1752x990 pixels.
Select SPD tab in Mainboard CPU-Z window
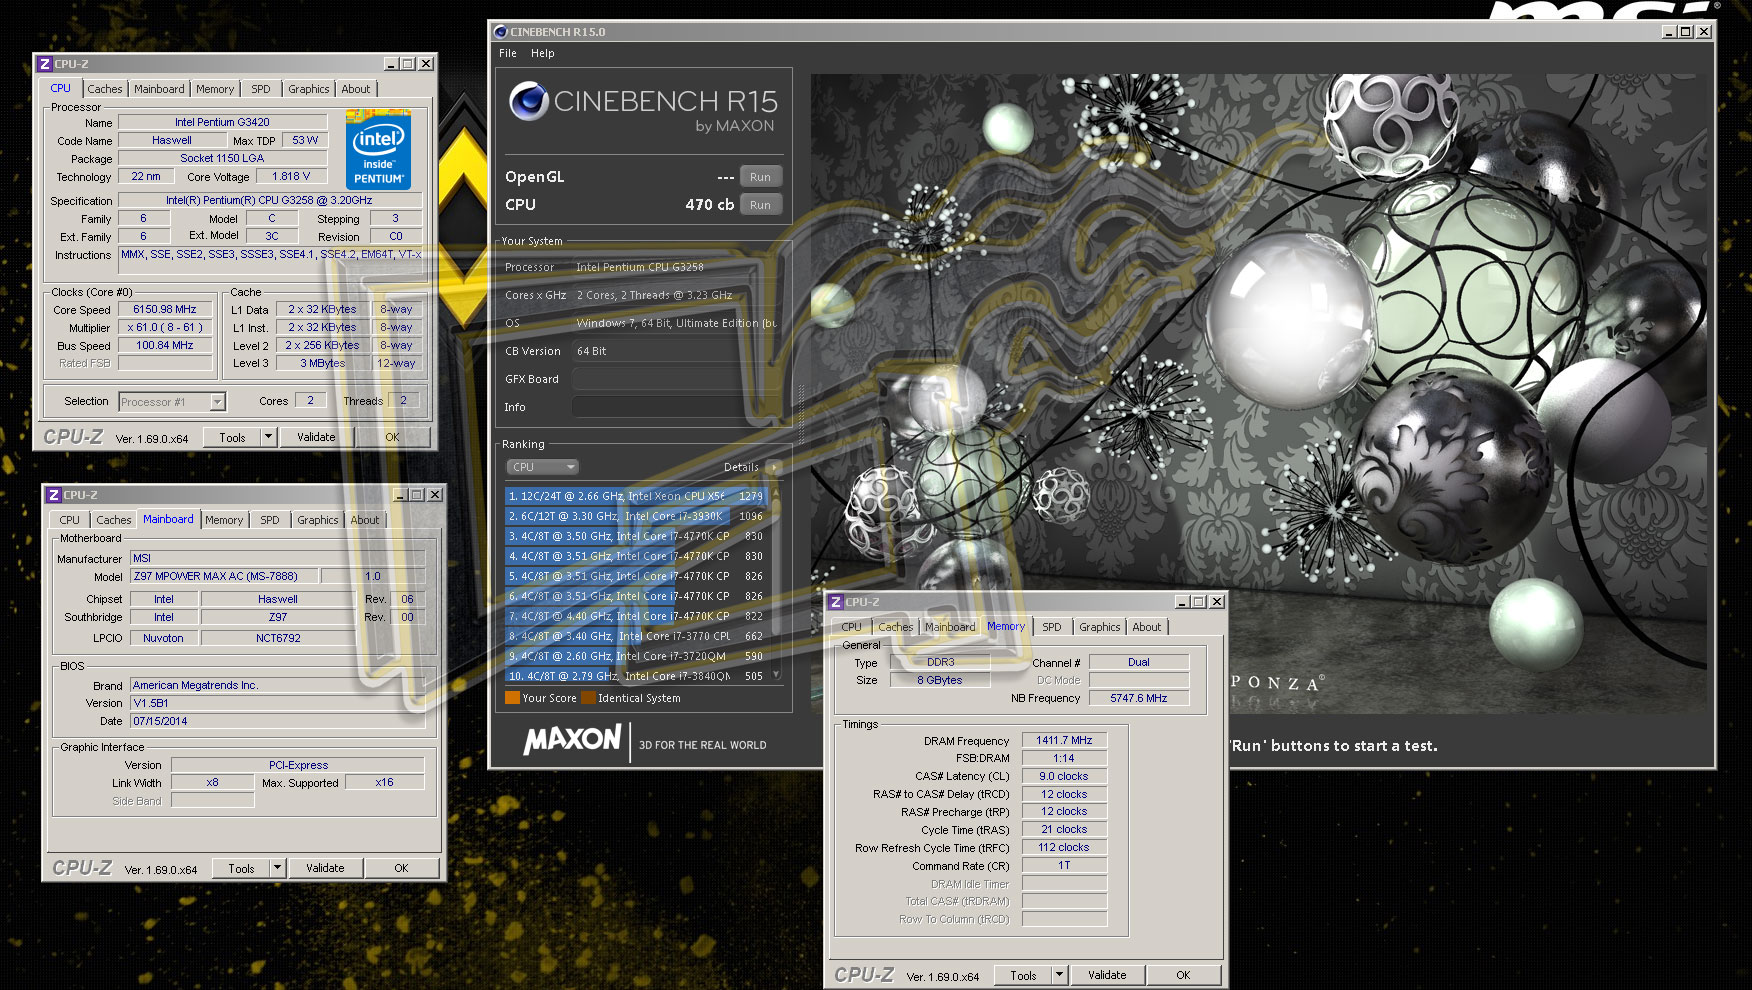point(270,520)
